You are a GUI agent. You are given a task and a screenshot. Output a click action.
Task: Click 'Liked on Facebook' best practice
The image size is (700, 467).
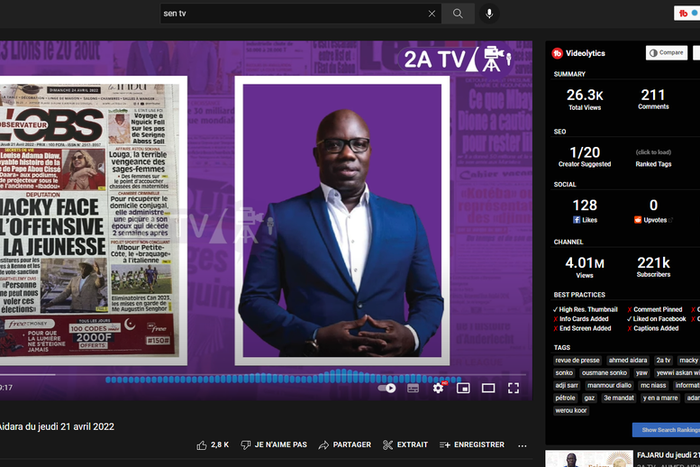pyautogui.click(x=656, y=319)
